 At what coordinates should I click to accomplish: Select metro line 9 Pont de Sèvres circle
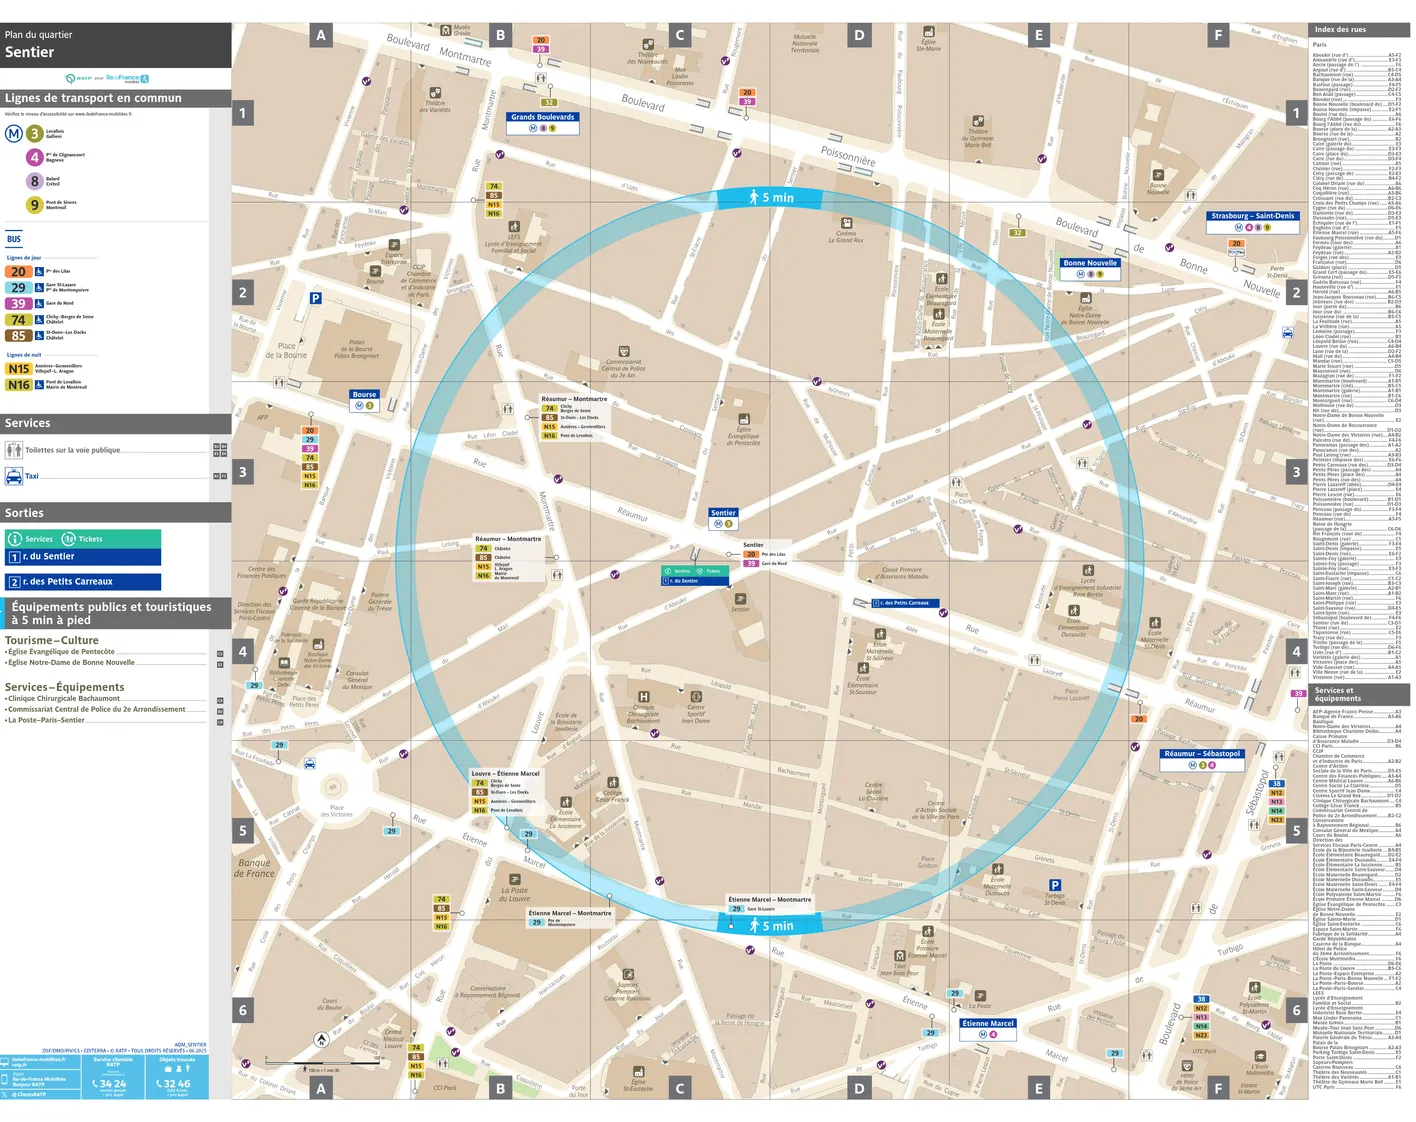click(x=35, y=205)
